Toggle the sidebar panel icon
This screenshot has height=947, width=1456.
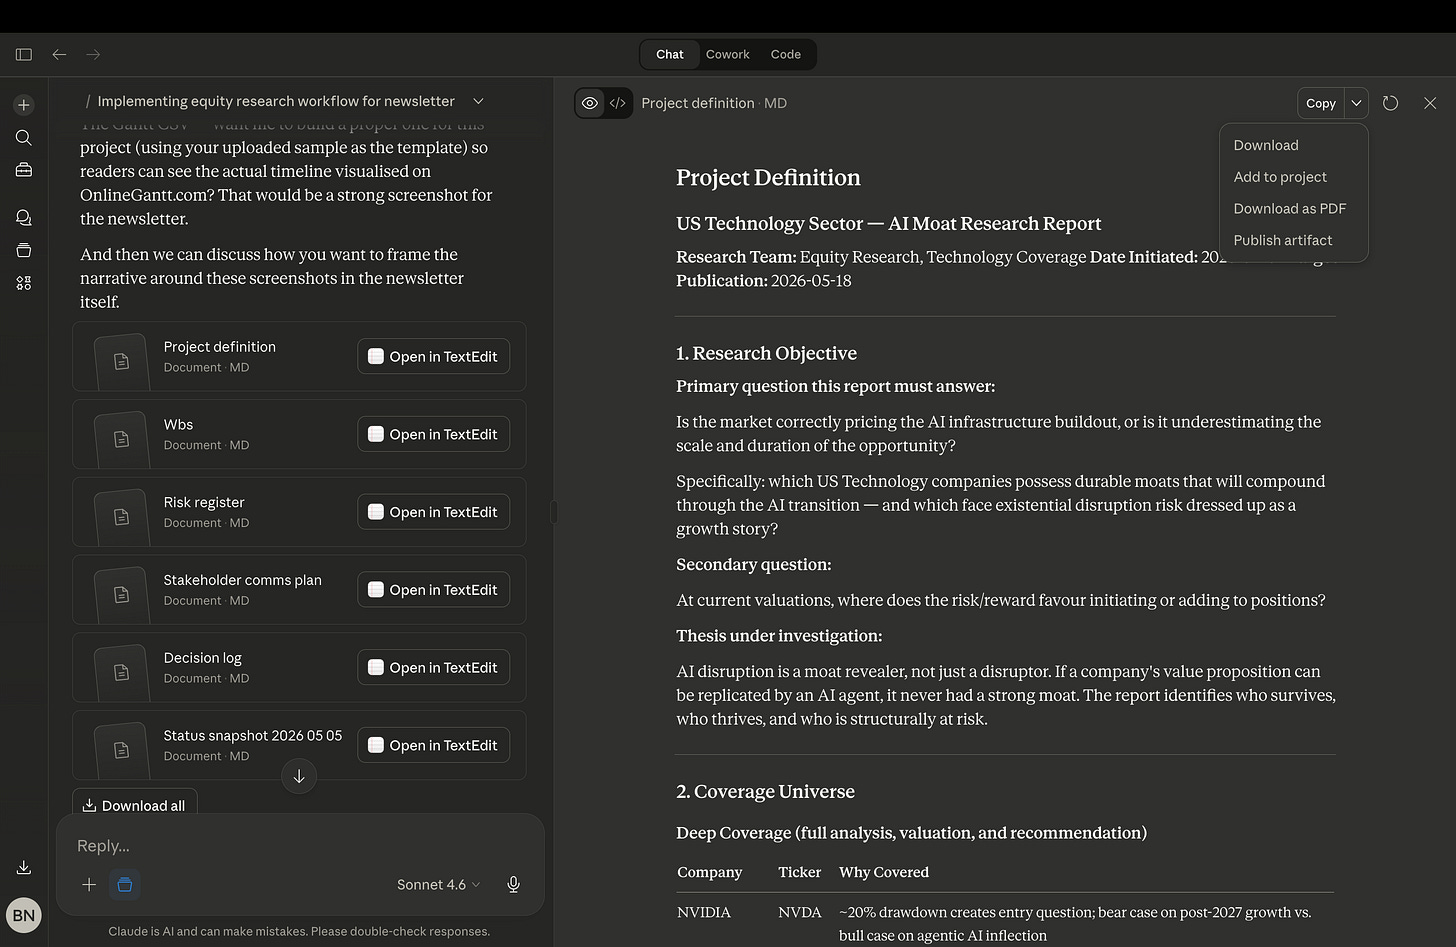pyautogui.click(x=24, y=54)
